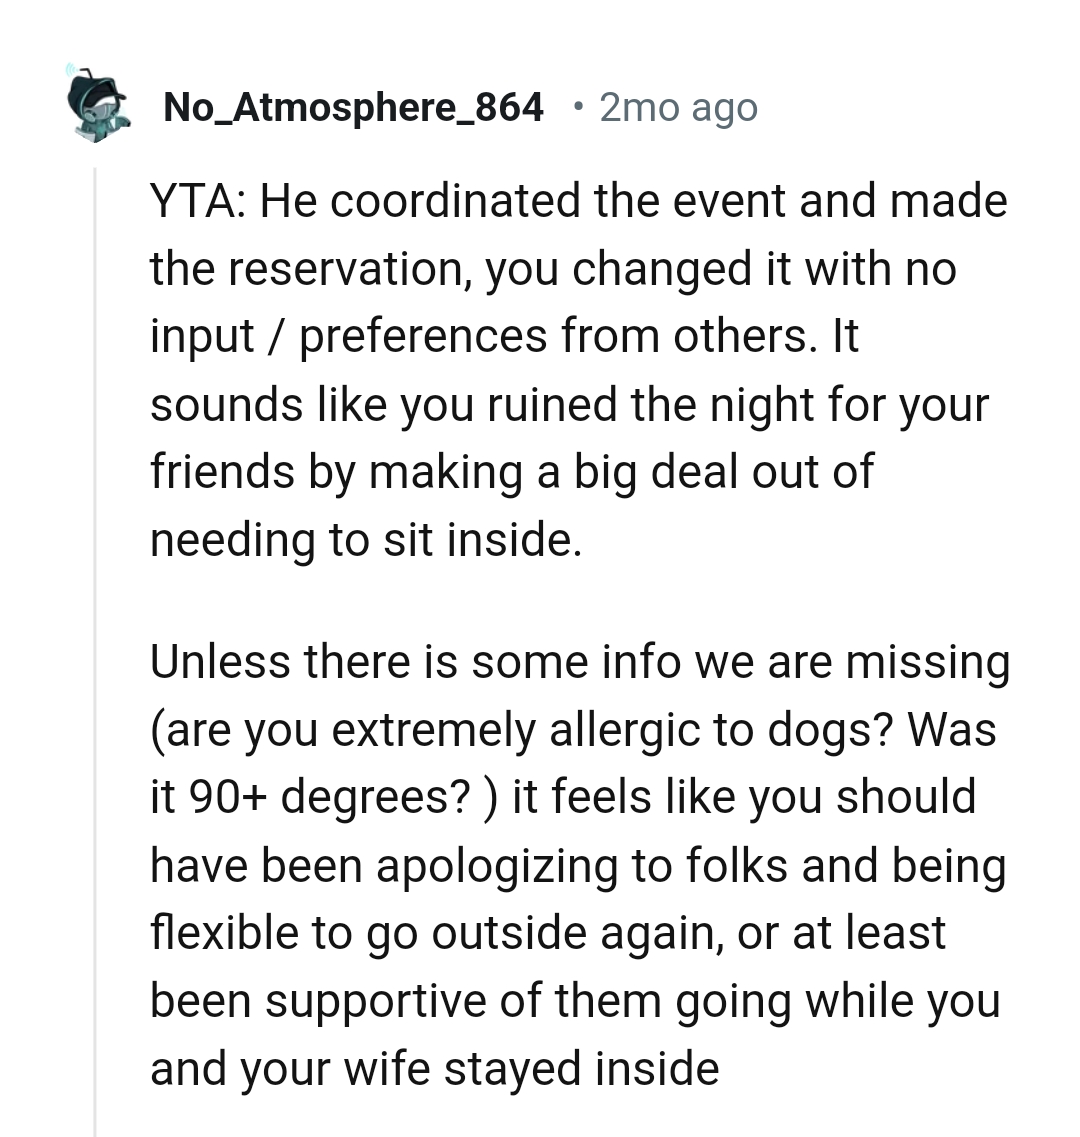Click the text "it 90+ degrees?"
1080x1137 pixels.
[311, 798]
